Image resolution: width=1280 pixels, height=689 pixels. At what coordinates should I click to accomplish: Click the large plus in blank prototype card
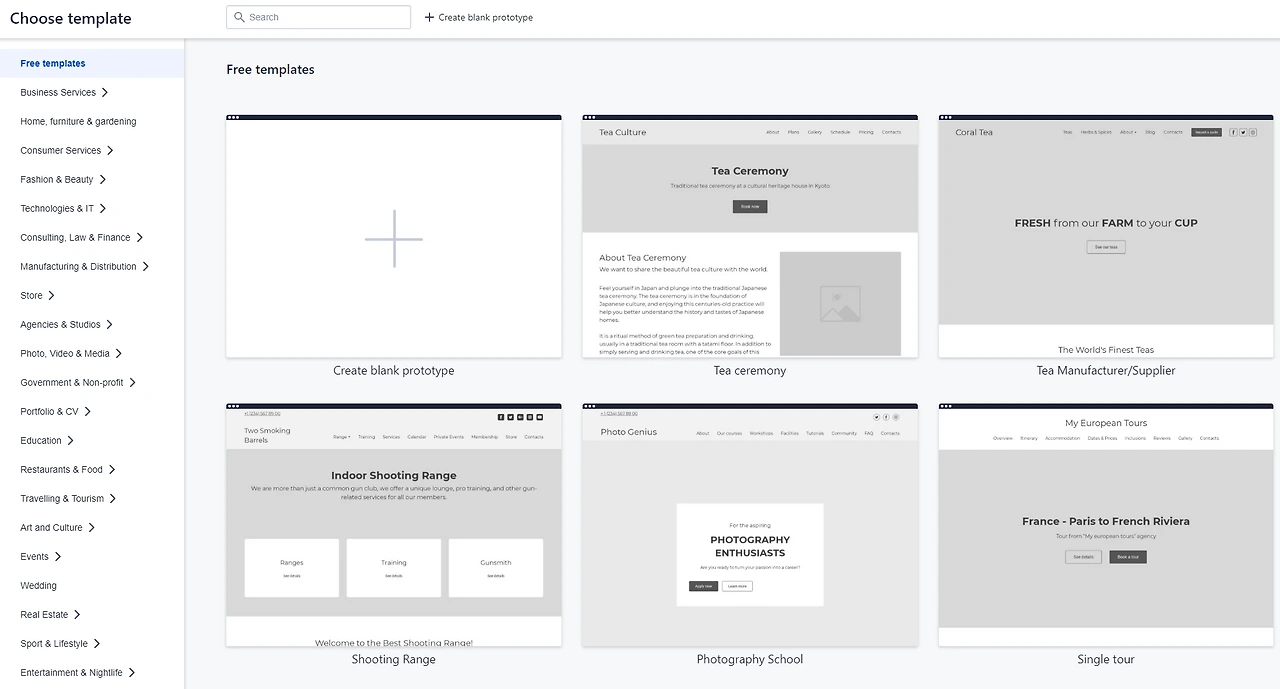(x=394, y=239)
